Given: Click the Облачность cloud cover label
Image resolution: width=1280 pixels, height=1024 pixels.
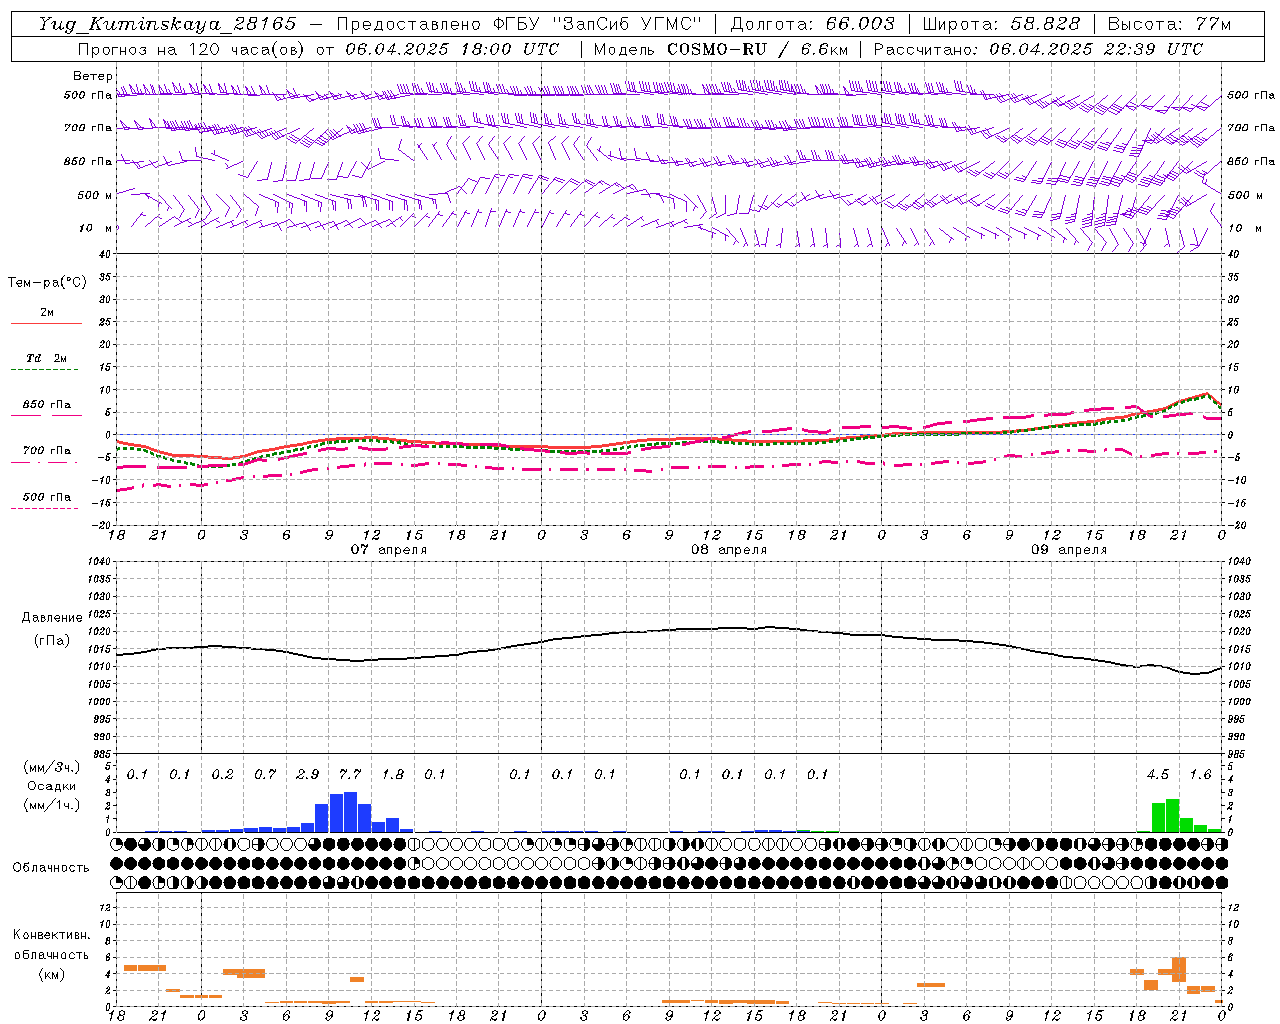Looking at the screenshot, I should click(51, 868).
